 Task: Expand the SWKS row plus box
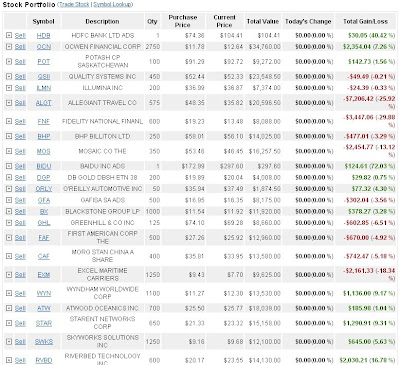tap(9, 342)
